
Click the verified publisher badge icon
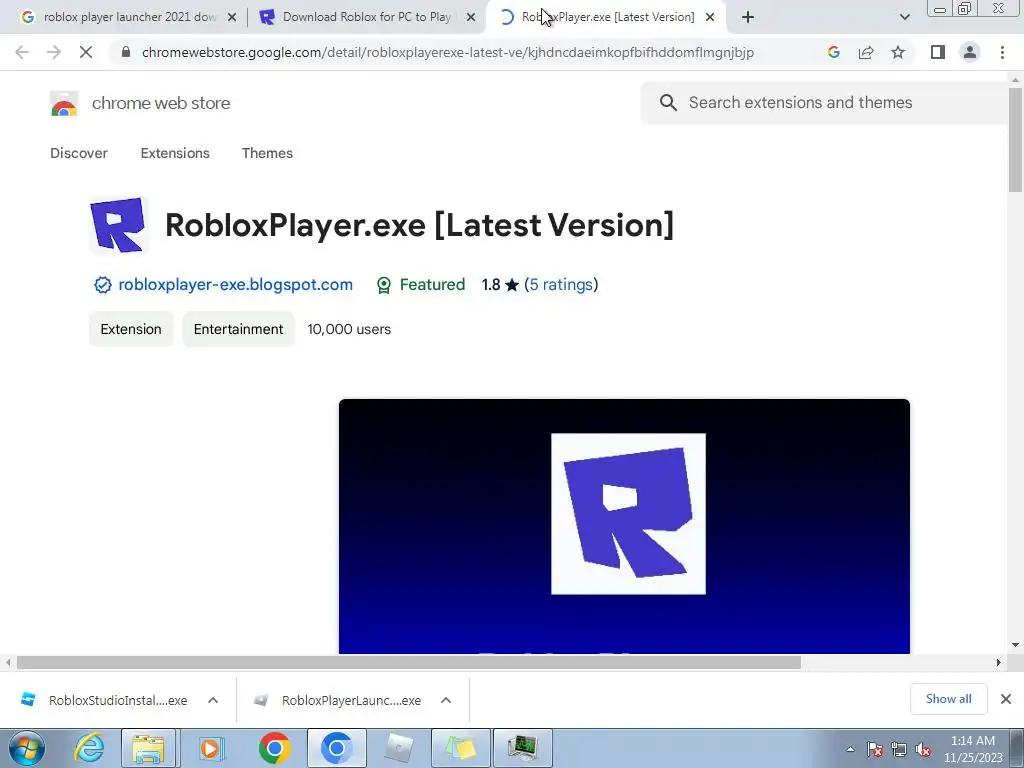tap(103, 285)
